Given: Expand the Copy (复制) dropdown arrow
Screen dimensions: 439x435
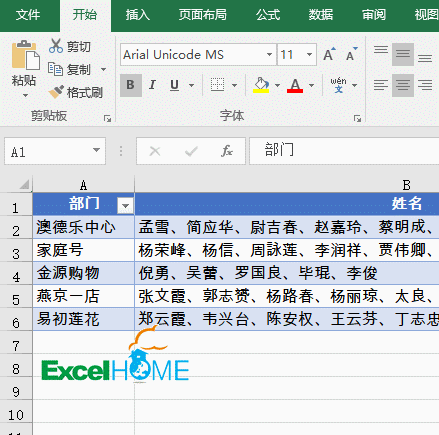Looking at the screenshot, I should coord(103,69).
